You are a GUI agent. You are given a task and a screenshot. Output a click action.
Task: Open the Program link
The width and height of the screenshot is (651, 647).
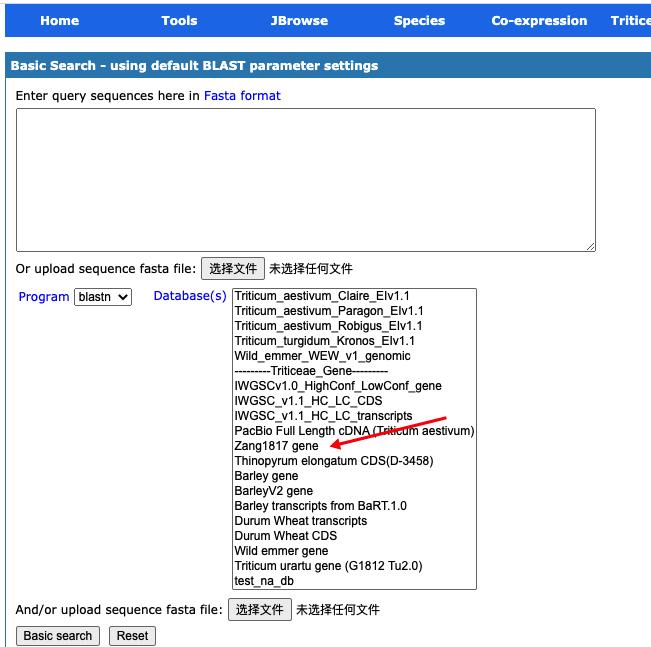coord(44,297)
